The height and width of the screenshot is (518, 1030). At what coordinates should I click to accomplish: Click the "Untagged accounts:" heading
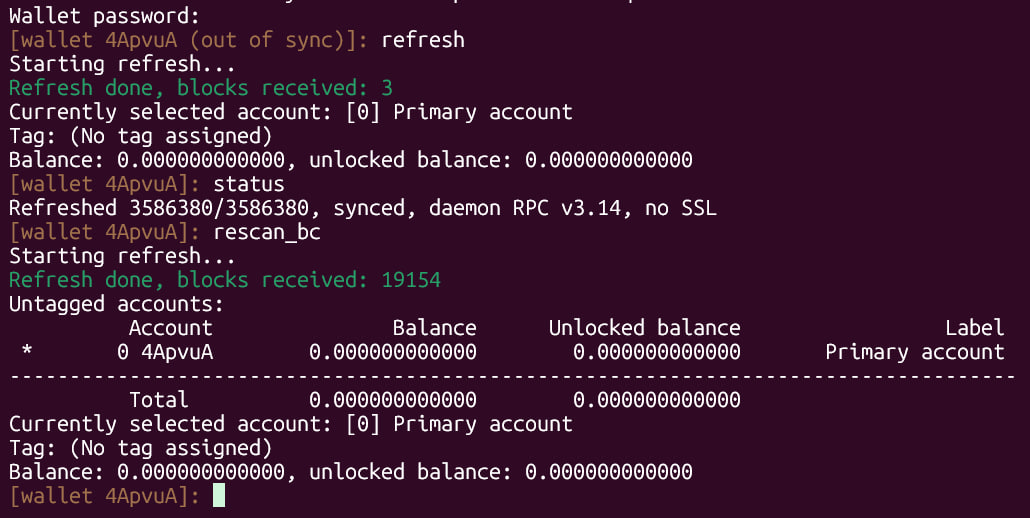coord(116,304)
